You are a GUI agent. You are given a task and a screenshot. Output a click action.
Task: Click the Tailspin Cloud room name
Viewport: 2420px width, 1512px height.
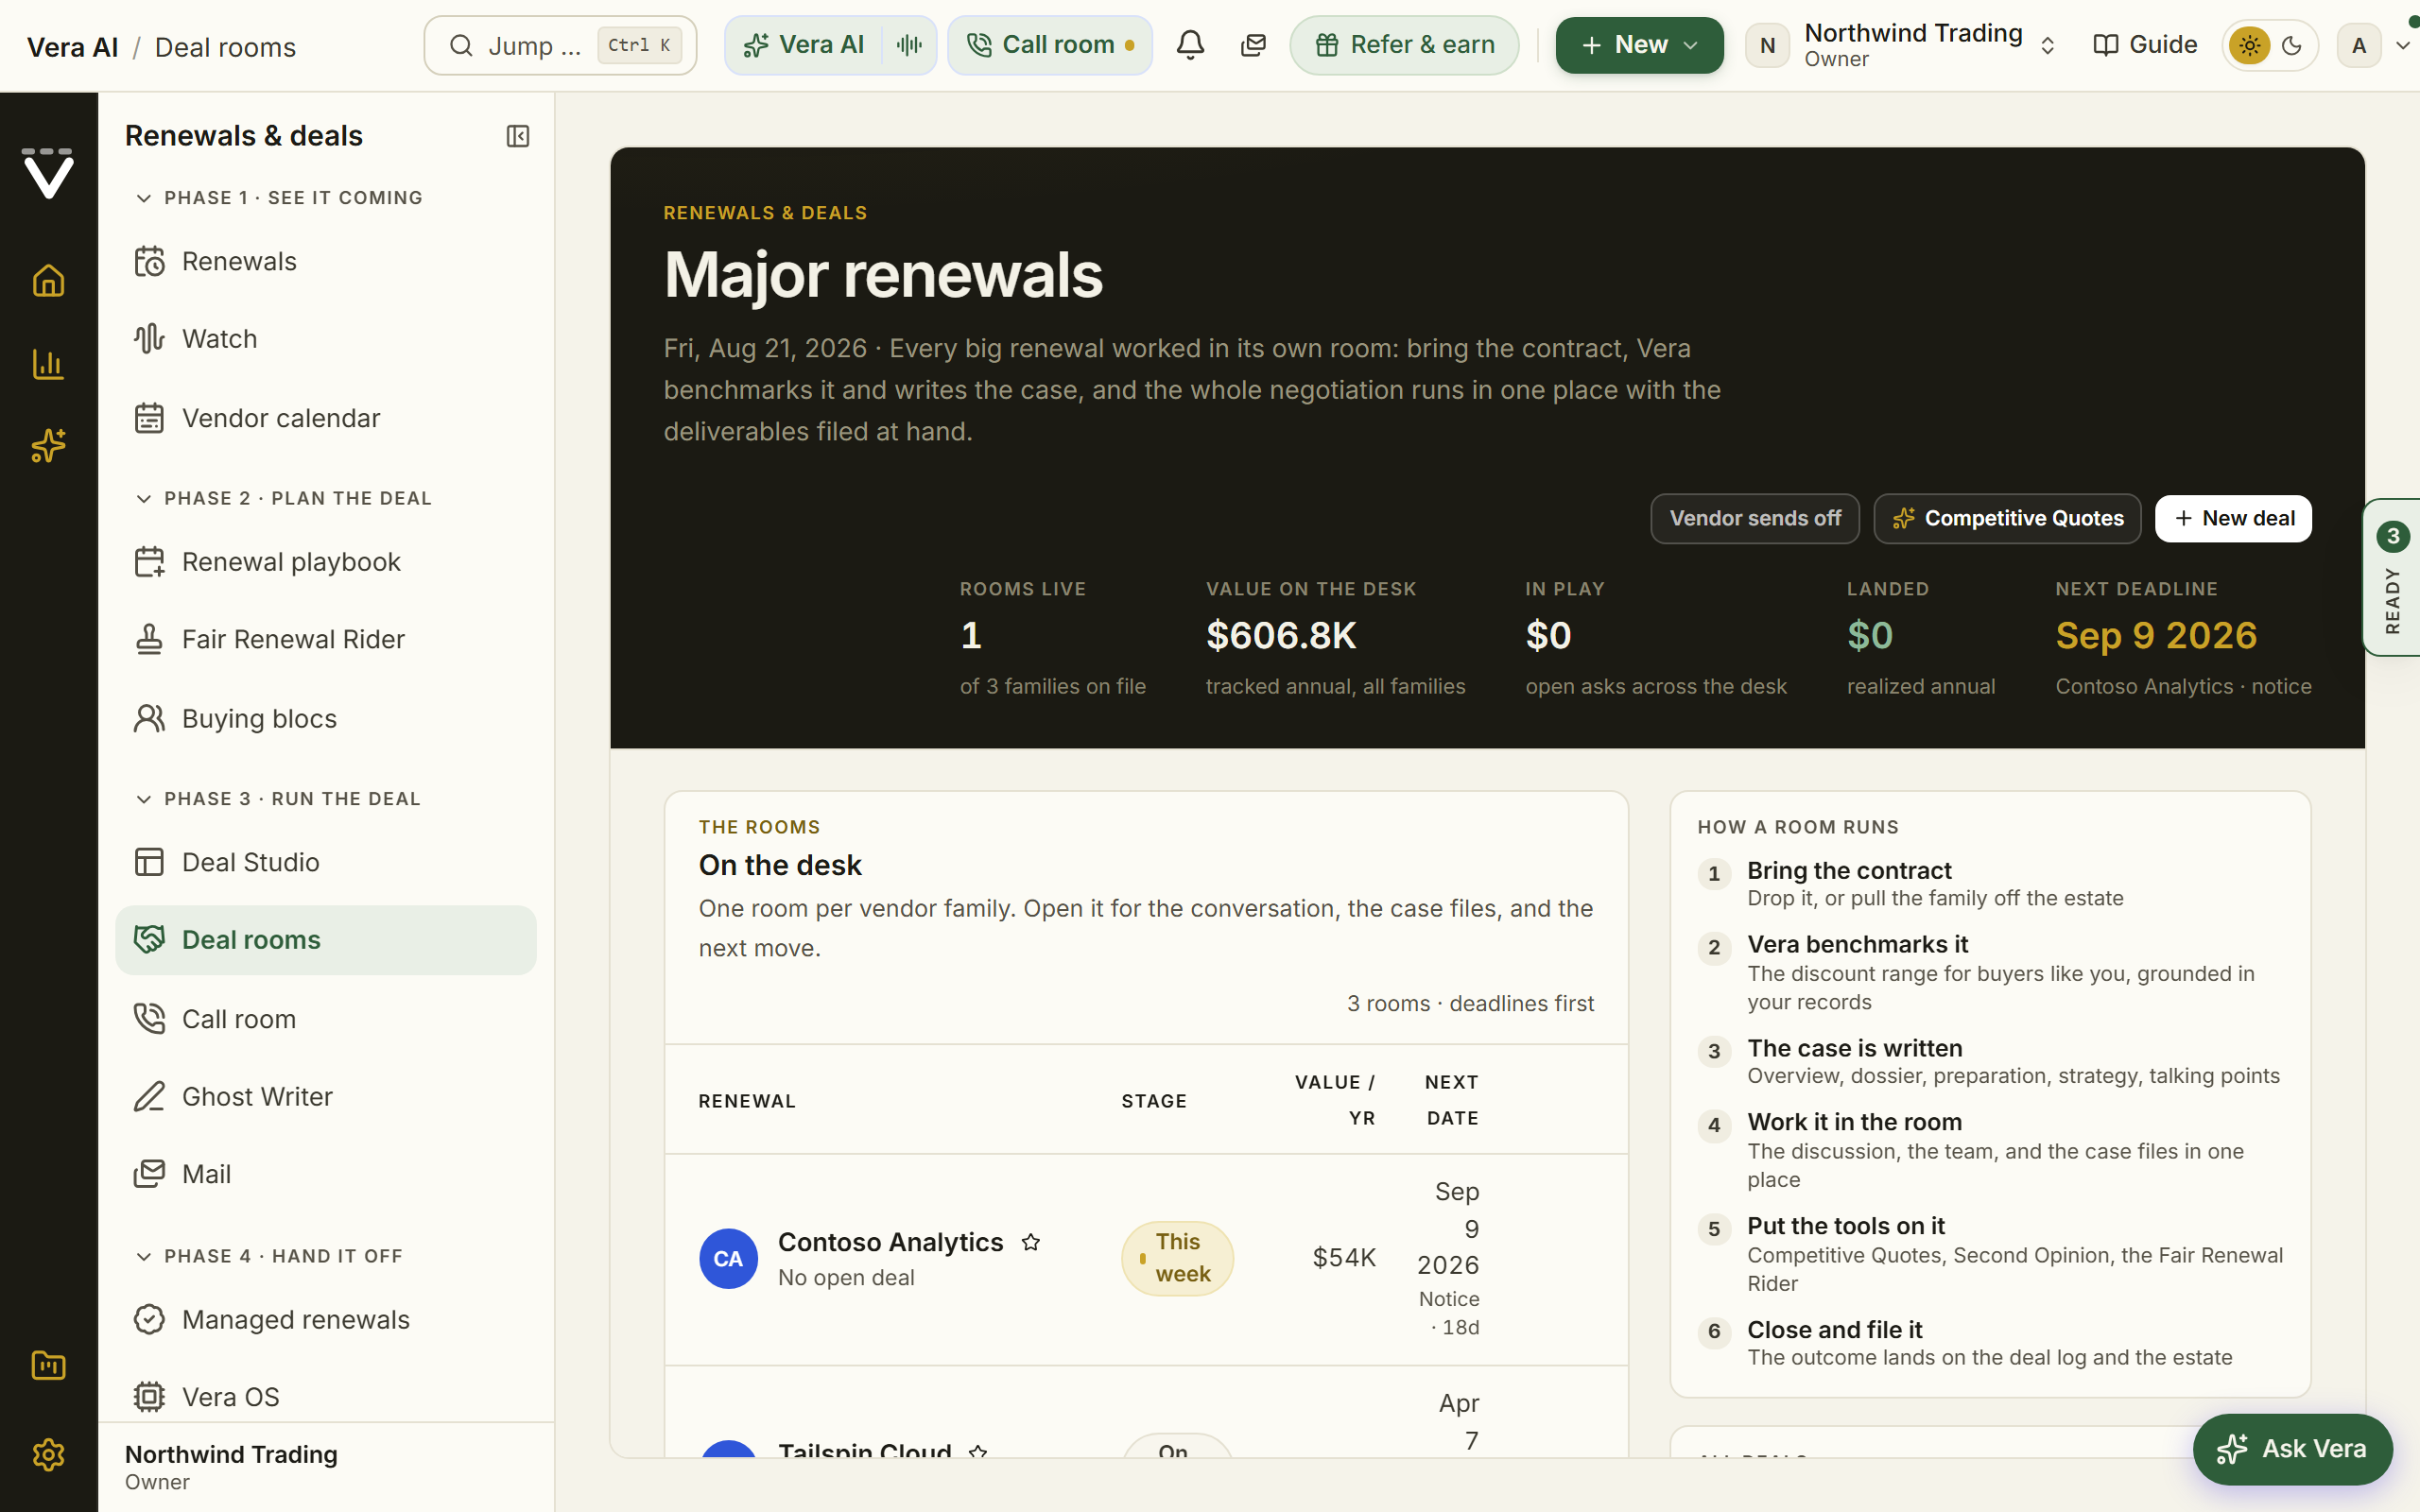[864, 1451]
